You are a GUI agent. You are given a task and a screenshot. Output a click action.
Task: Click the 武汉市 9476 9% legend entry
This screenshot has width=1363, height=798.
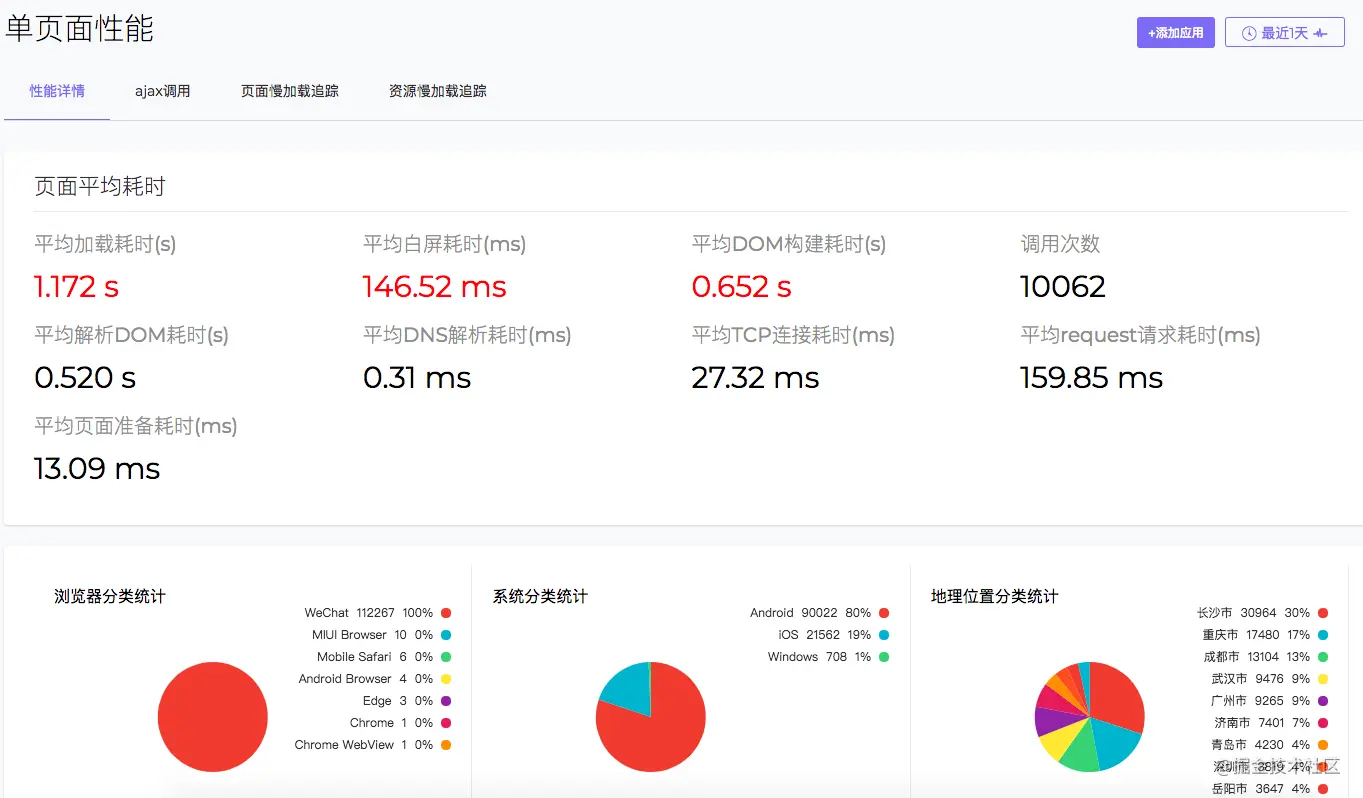pos(1269,679)
